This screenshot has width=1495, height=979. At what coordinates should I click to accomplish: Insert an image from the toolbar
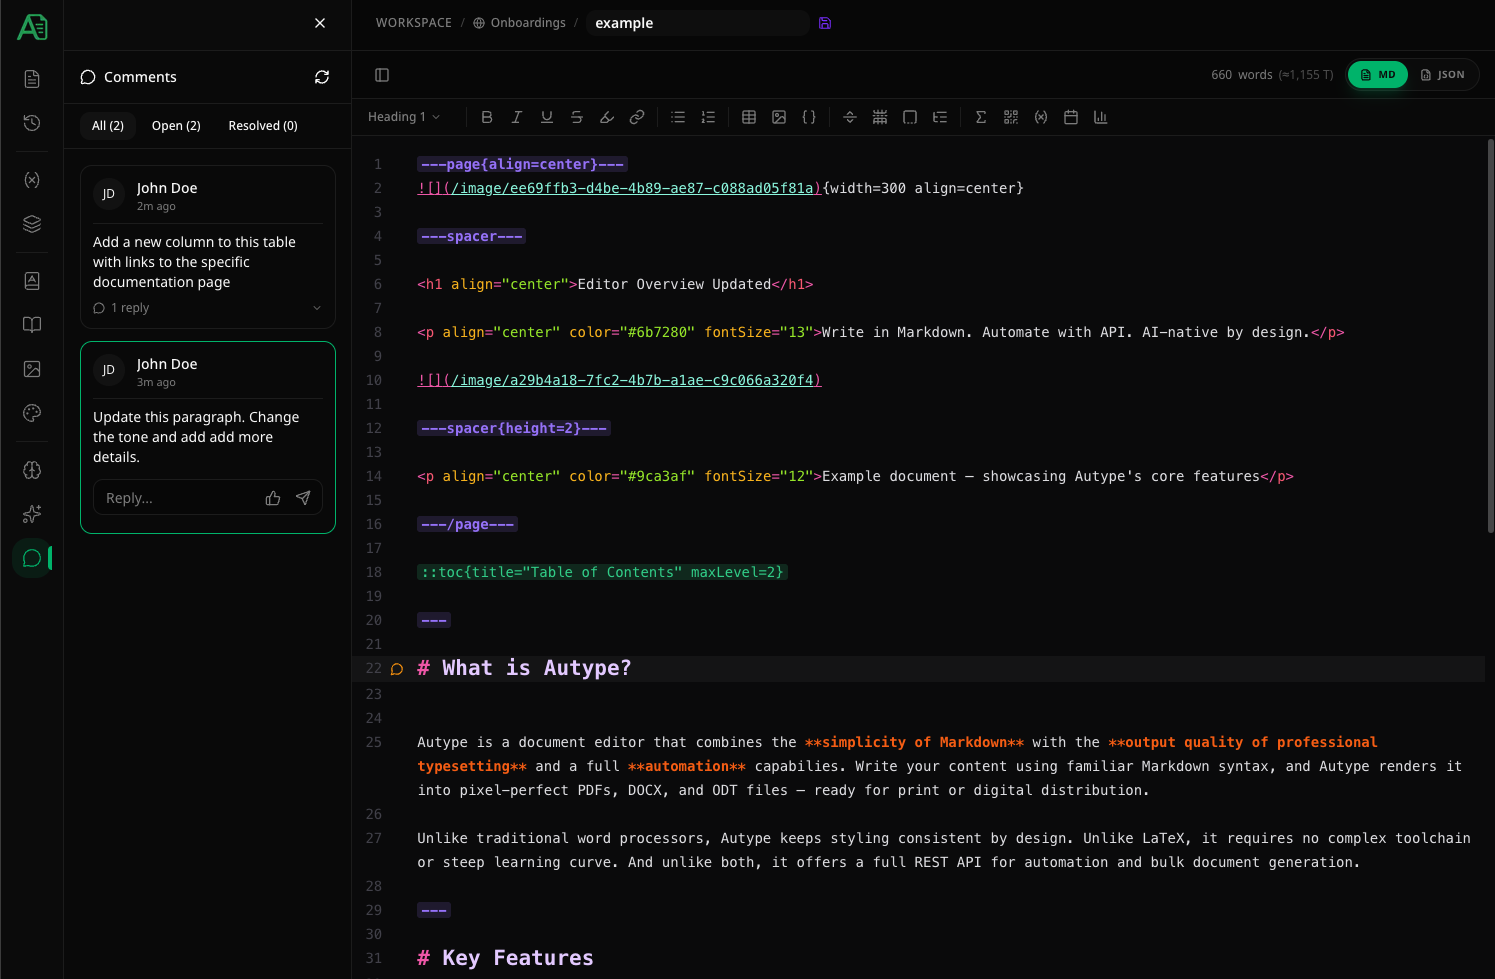pyautogui.click(x=779, y=117)
